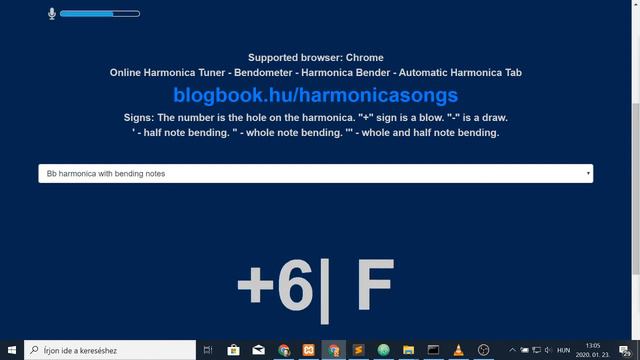This screenshot has height=360, width=640.
Task: Click the battery status tray icon
Action: 524,350
